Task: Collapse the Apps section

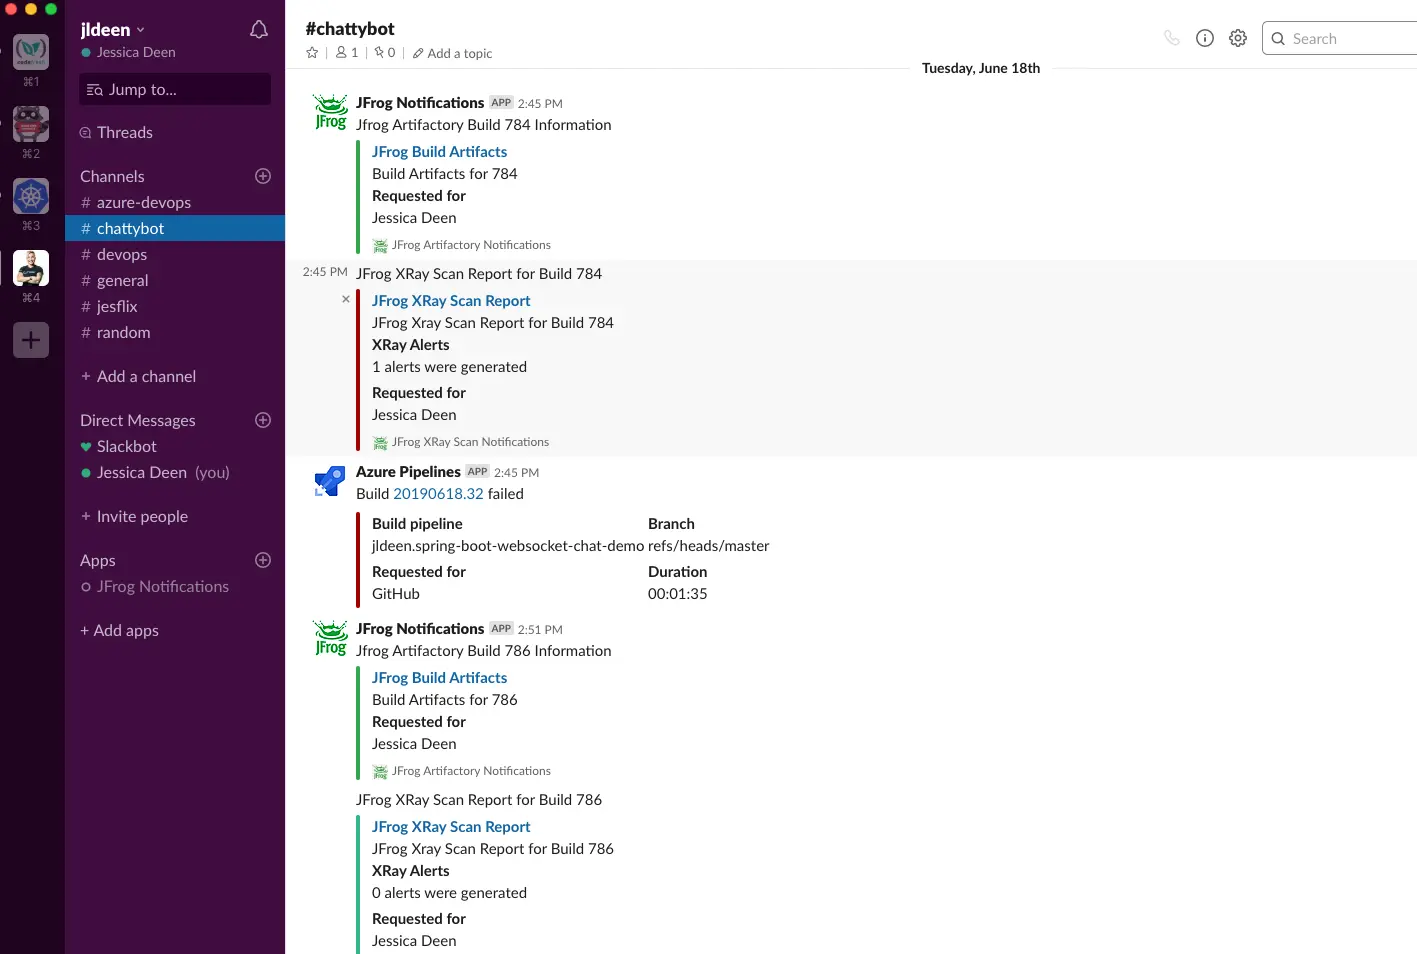Action: [97, 560]
